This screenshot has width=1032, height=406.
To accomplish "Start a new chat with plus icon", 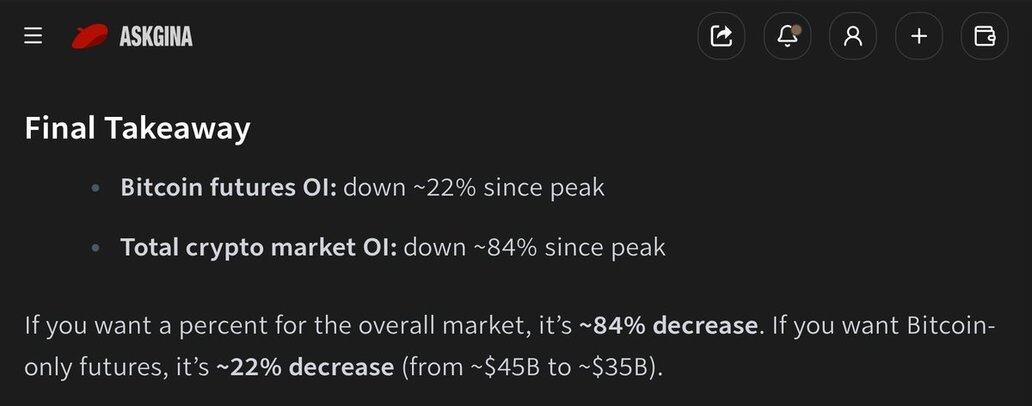I will tap(919, 37).
